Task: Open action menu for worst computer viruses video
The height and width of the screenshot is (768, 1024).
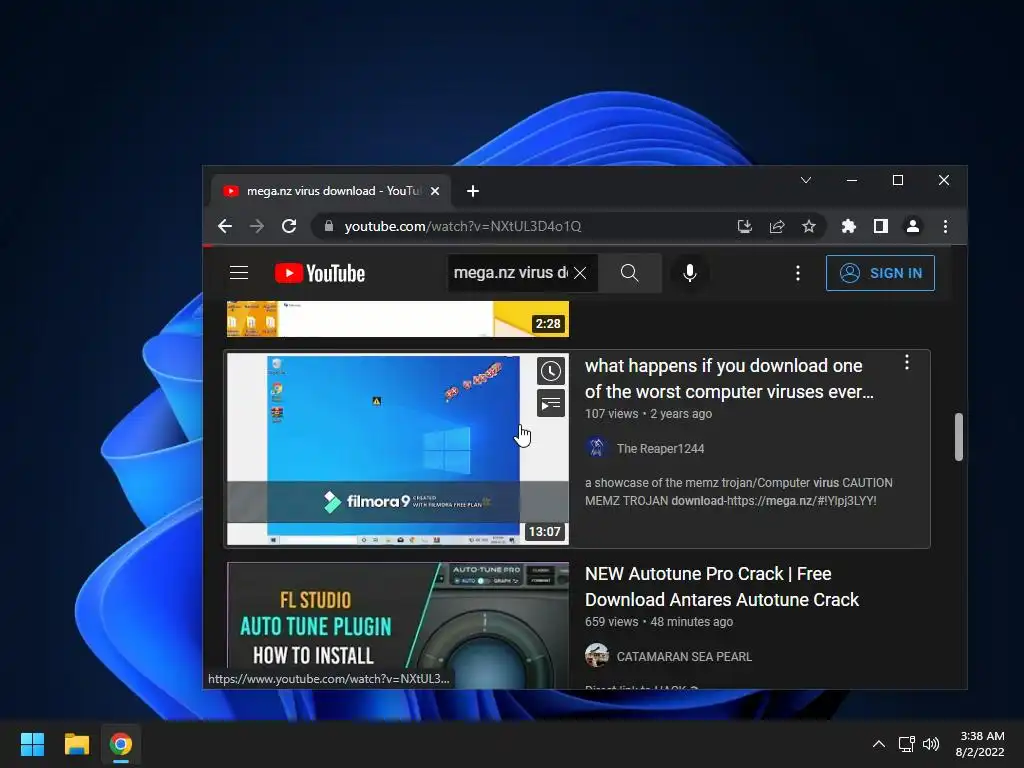Action: click(906, 362)
